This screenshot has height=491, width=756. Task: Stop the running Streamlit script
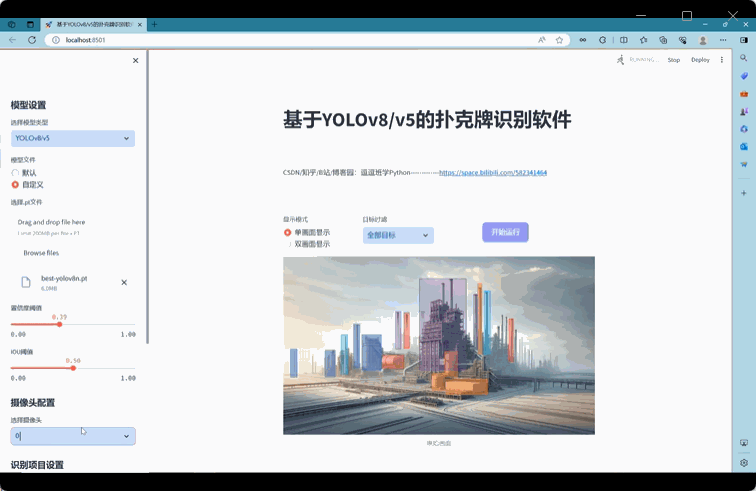click(674, 60)
